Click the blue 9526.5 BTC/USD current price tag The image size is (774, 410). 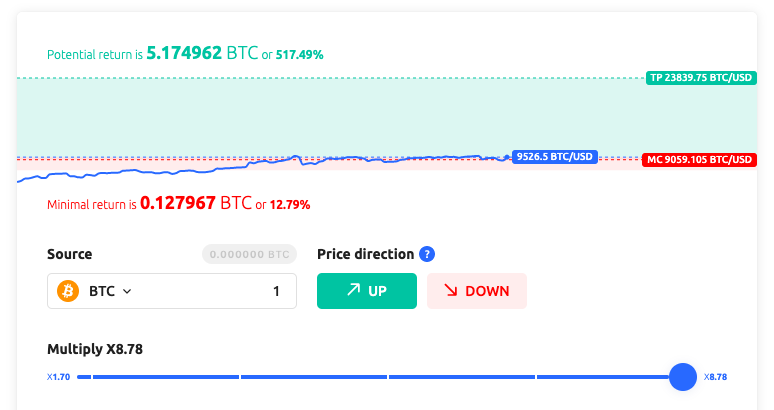point(554,156)
